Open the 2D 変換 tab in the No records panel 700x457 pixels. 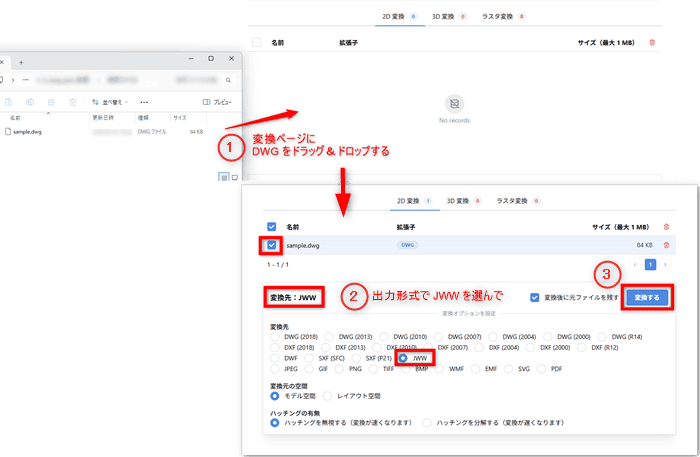[399, 17]
